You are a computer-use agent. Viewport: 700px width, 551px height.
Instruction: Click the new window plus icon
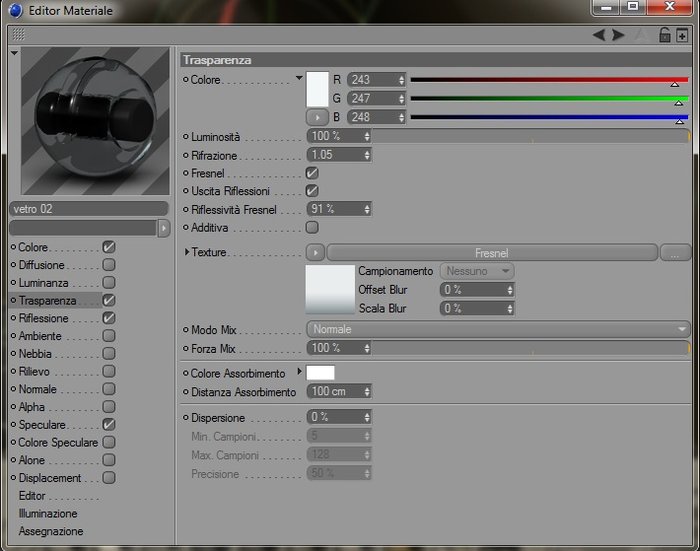coord(682,35)
